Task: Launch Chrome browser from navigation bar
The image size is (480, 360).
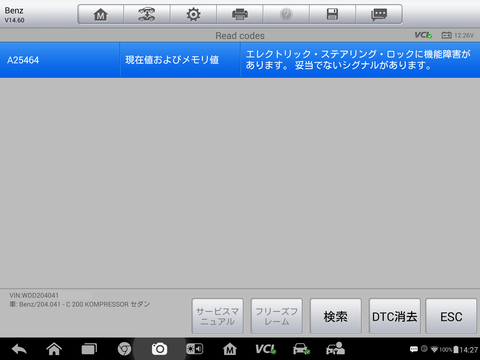Action: [124, 349]
